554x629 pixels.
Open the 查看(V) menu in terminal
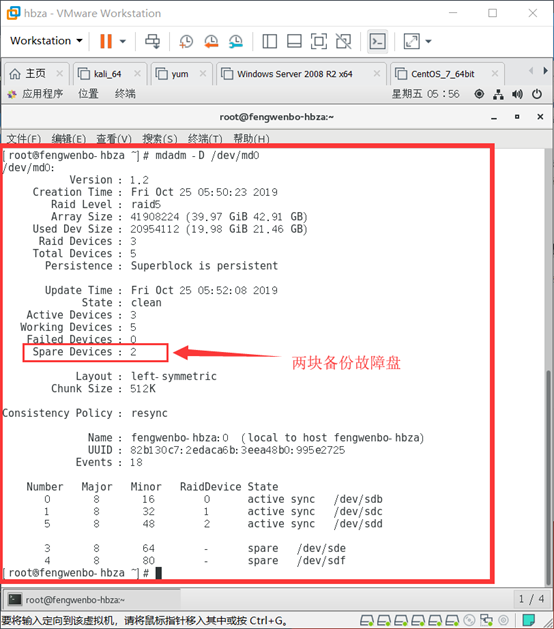click(x=114, y=139)
